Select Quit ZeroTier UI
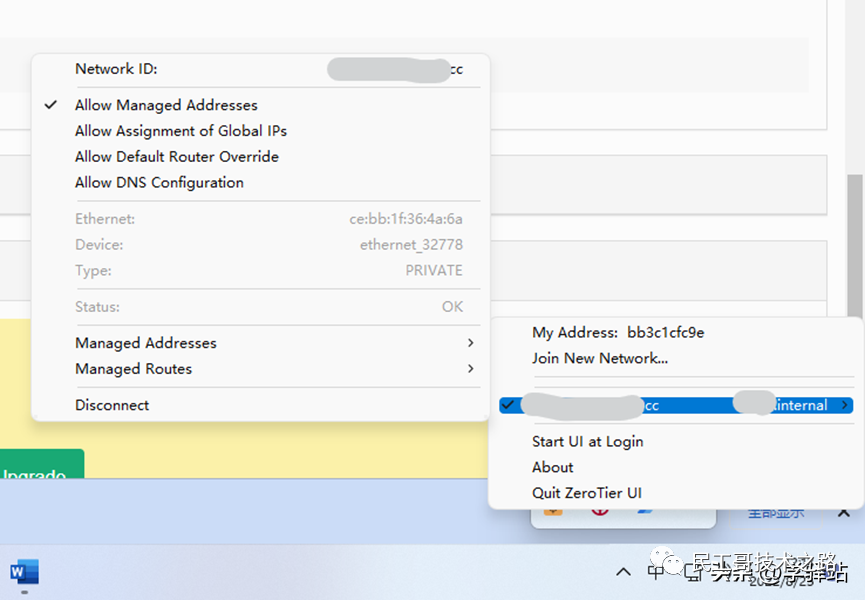 tap(676, 493)
